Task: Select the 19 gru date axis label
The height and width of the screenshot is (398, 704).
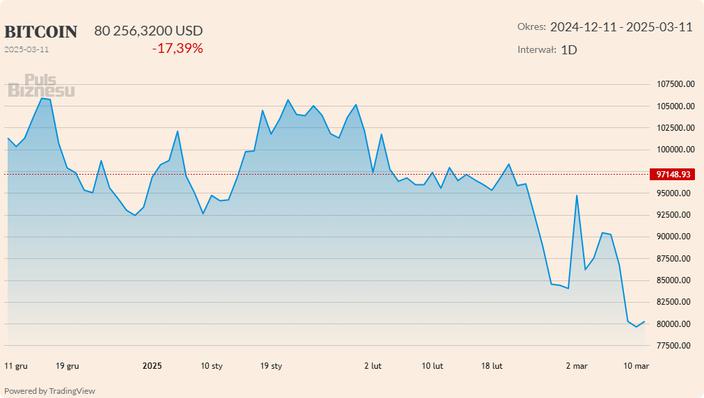Action: pyautogui.click(x=67, y=366)
